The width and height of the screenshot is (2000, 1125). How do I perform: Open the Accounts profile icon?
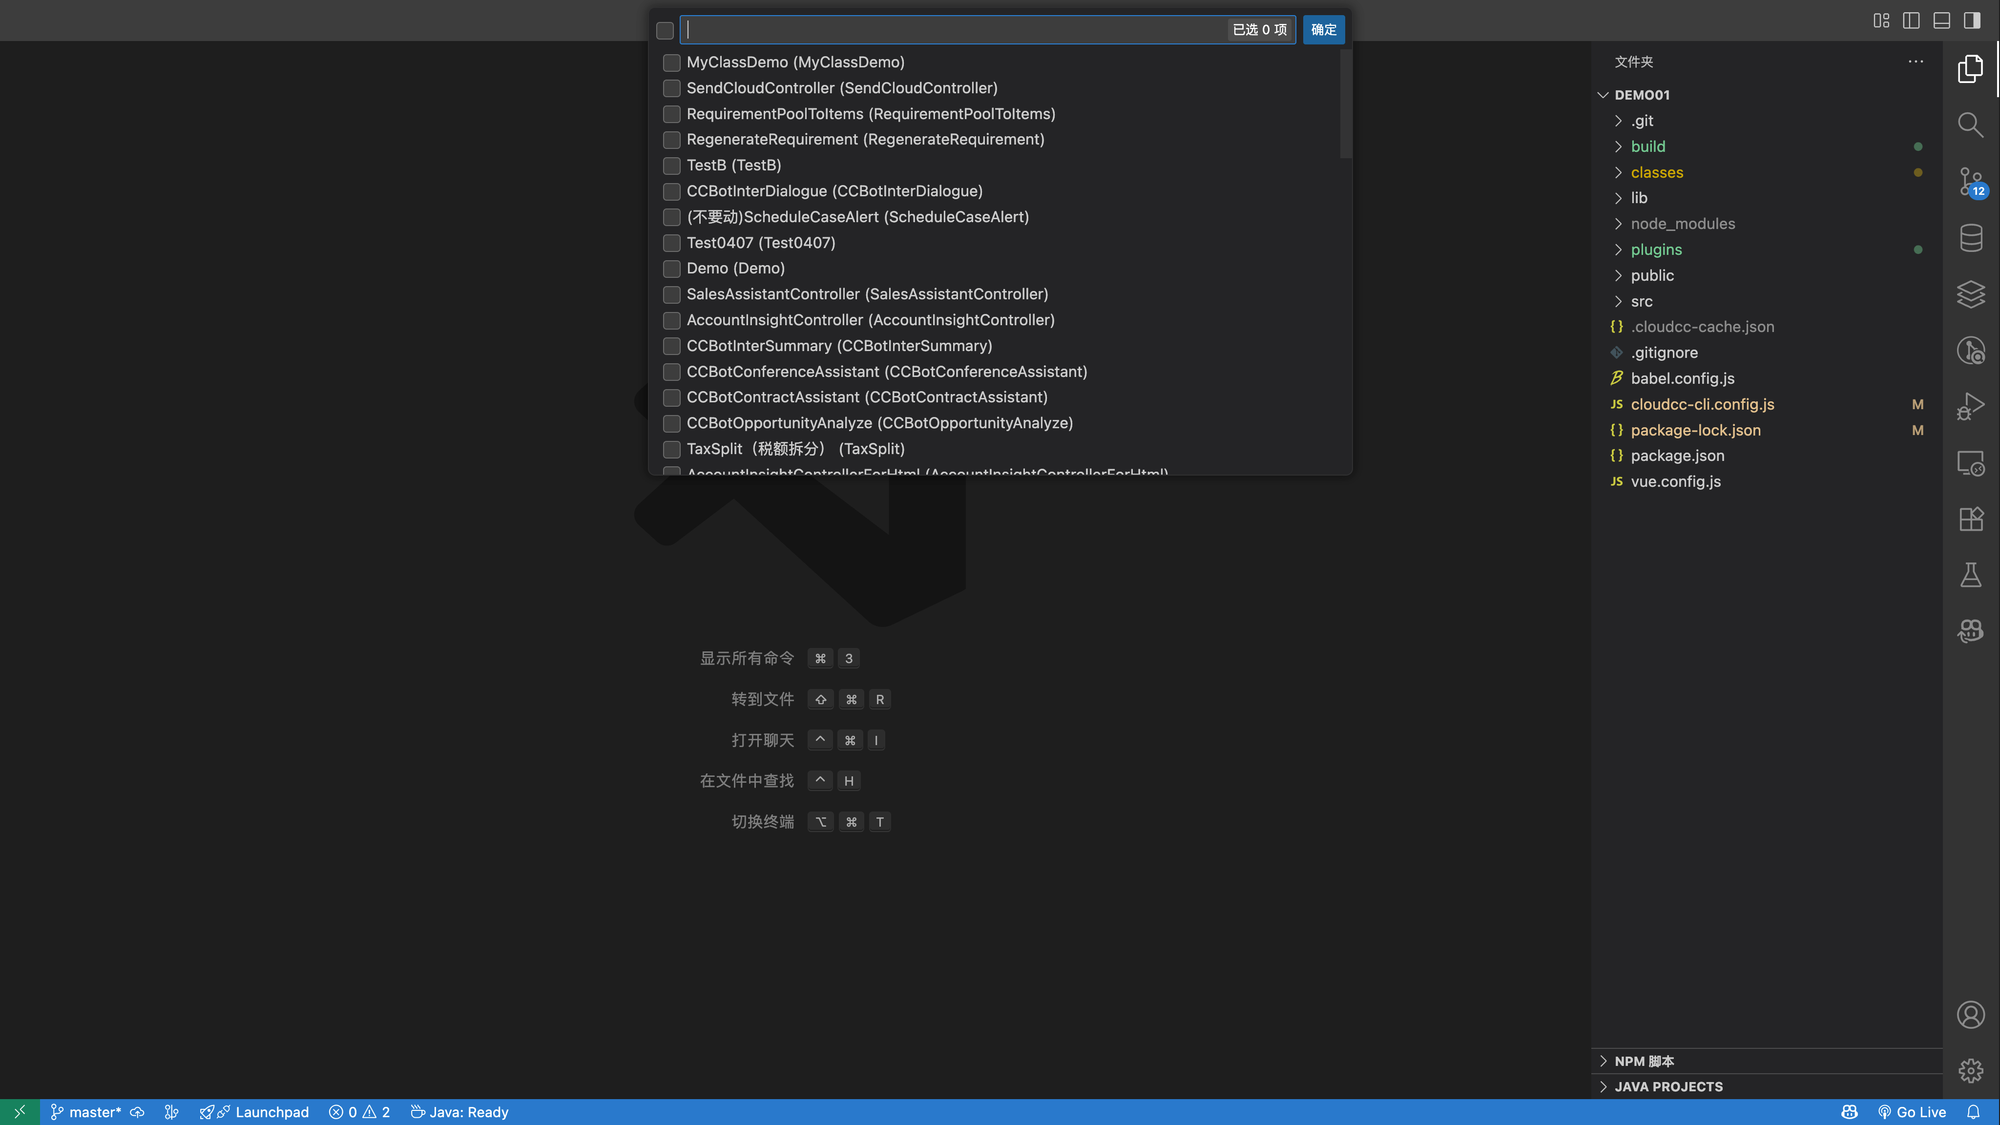click(1970, 1015)
